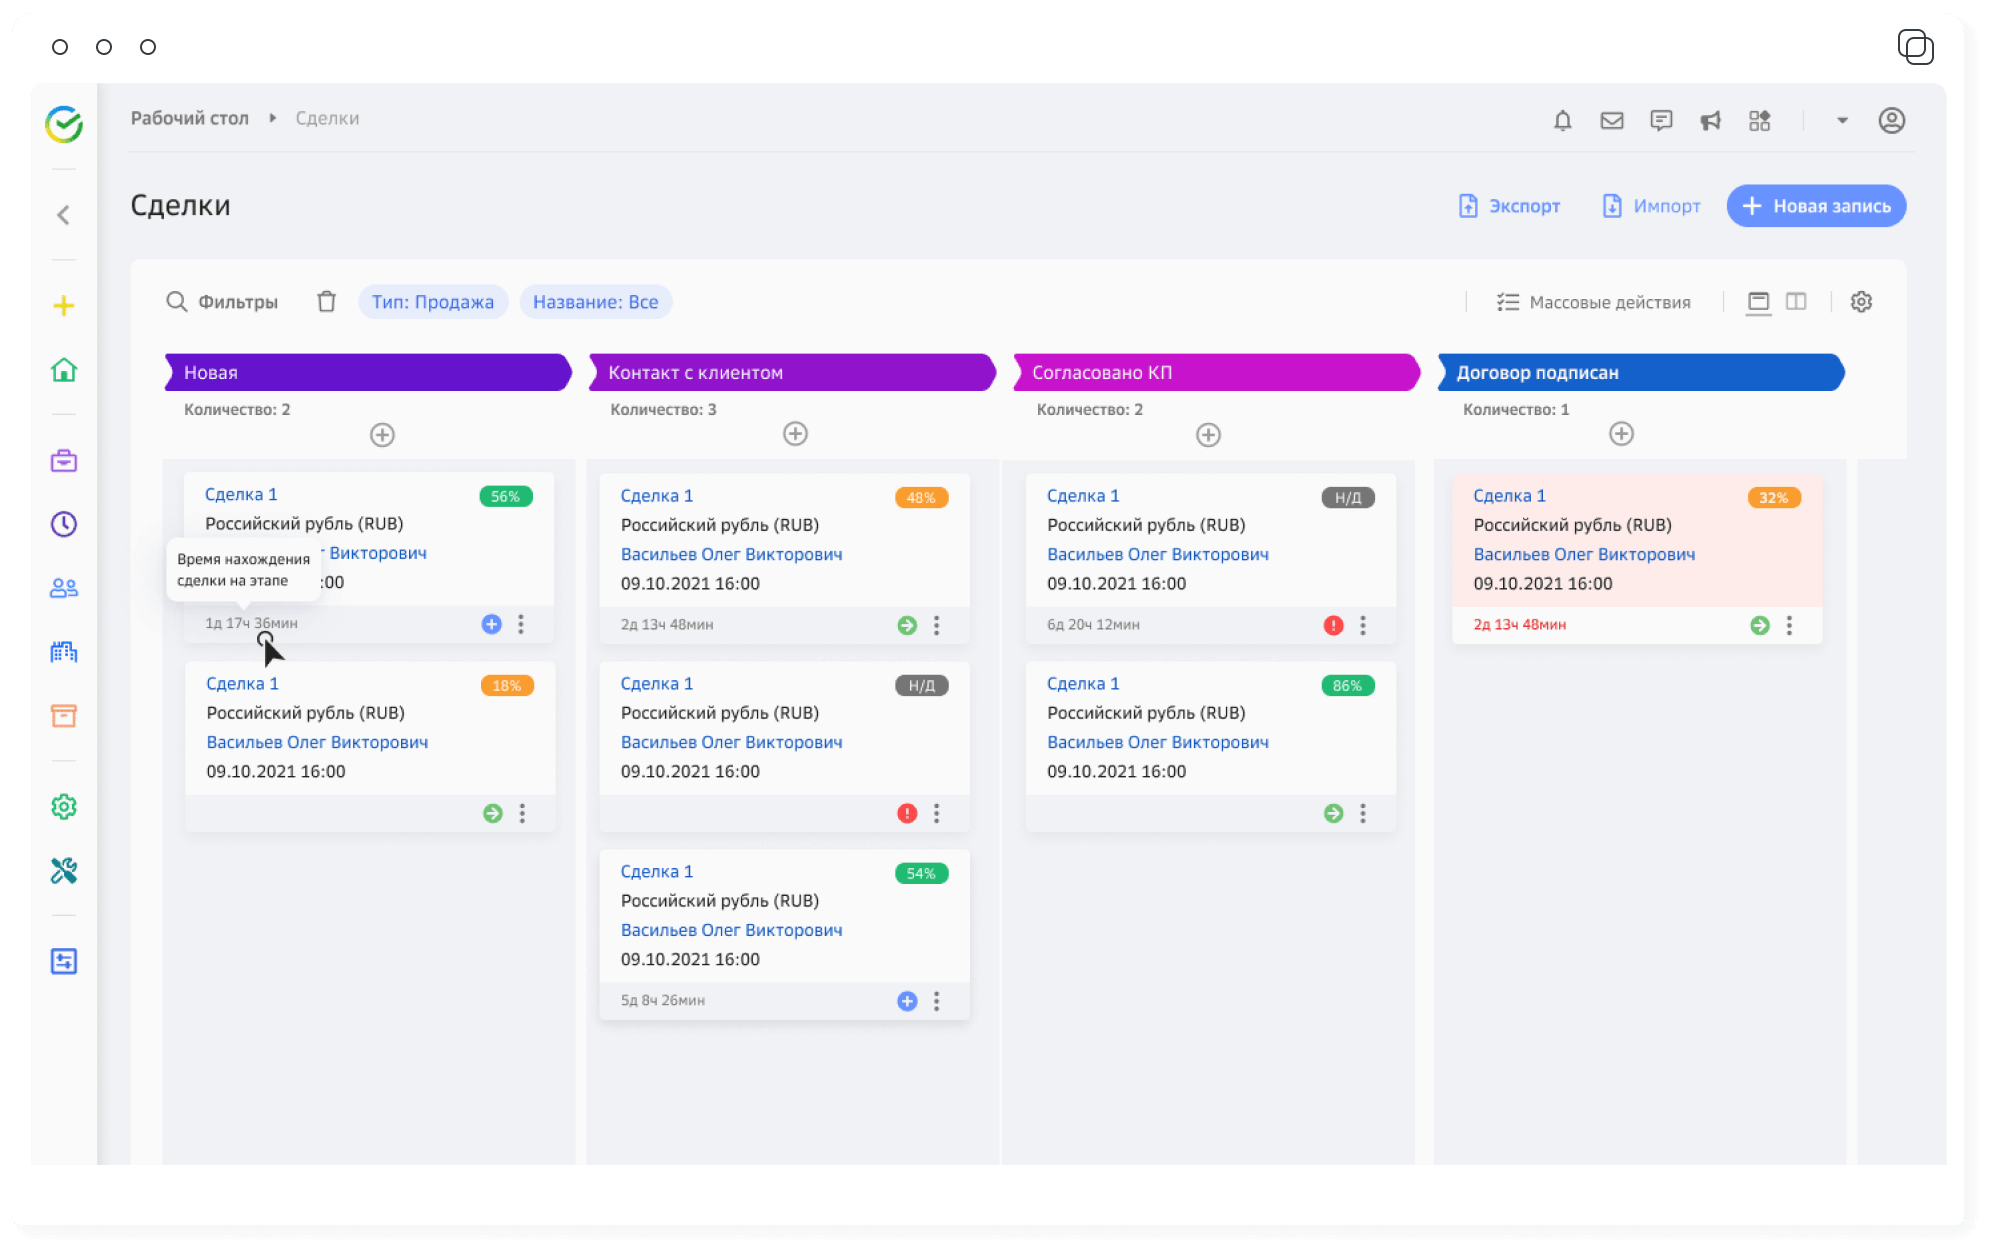Open the contacts people icon in sidebar

64,588
